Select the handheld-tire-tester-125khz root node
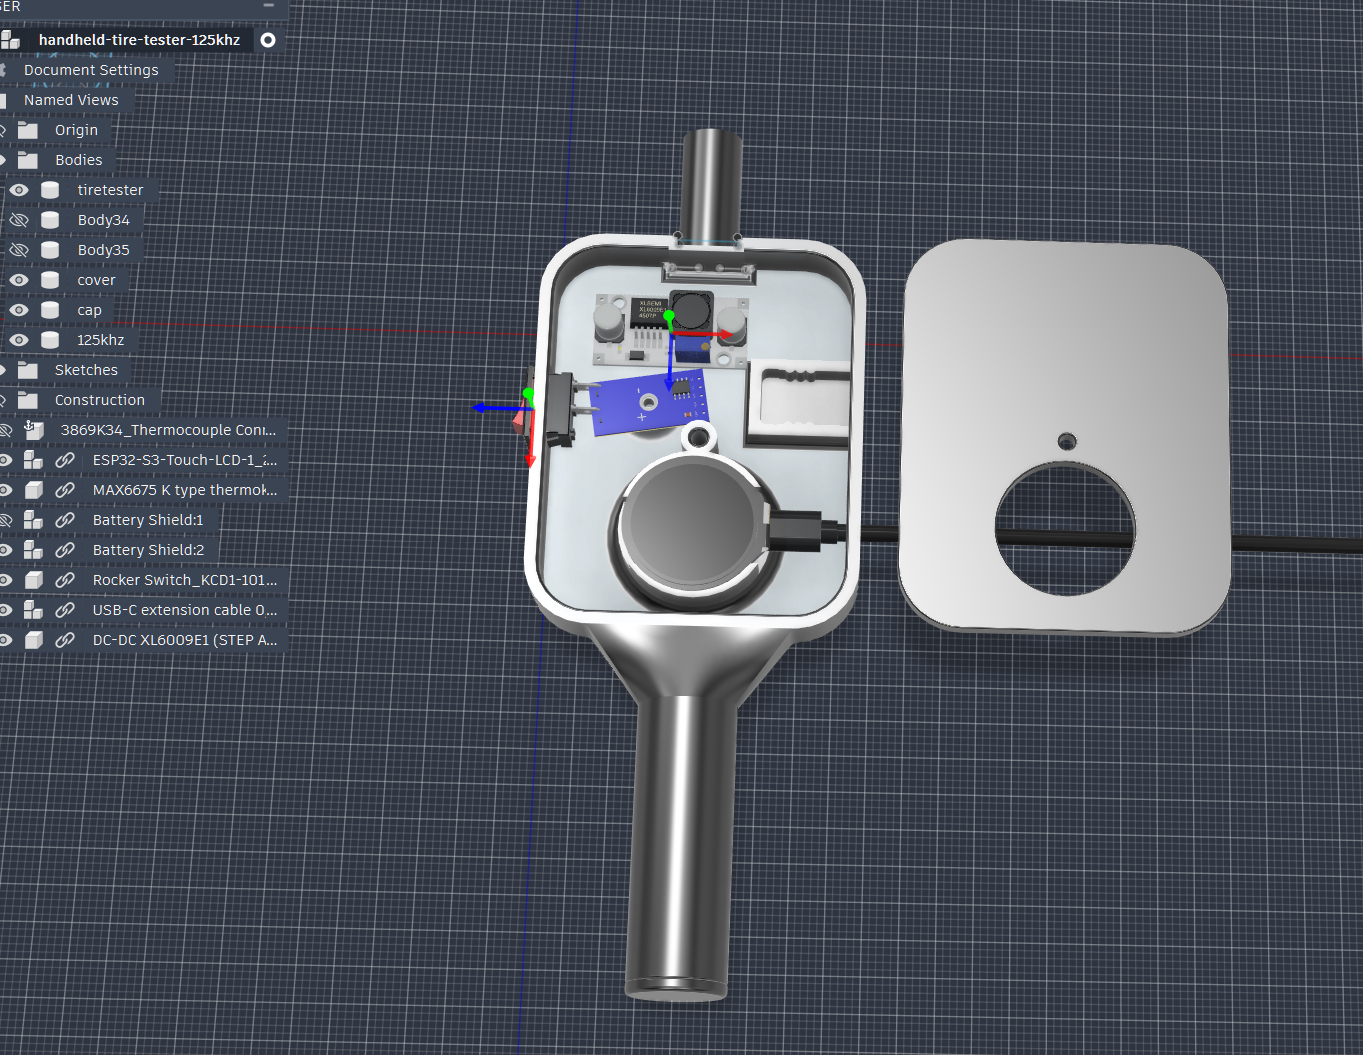 point(139,40)
